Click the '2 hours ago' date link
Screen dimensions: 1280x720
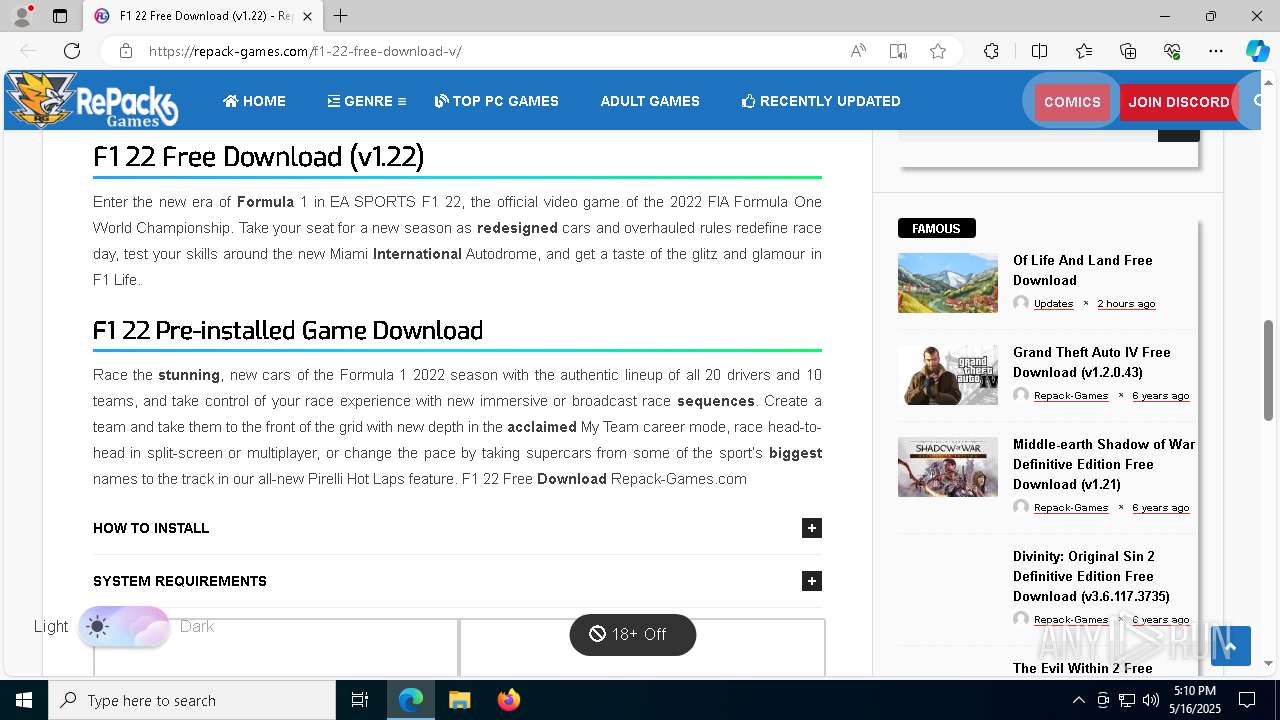[1126, 303]
